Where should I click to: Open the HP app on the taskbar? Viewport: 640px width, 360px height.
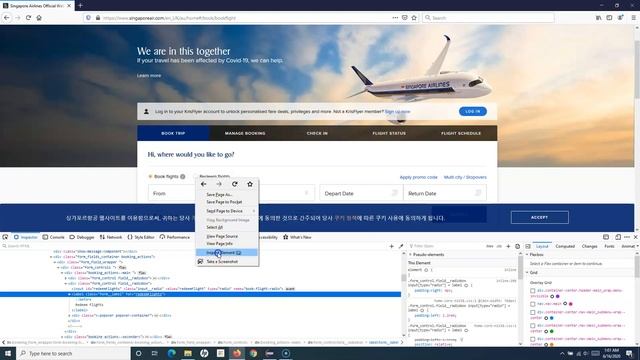click(x=204, y=353)
